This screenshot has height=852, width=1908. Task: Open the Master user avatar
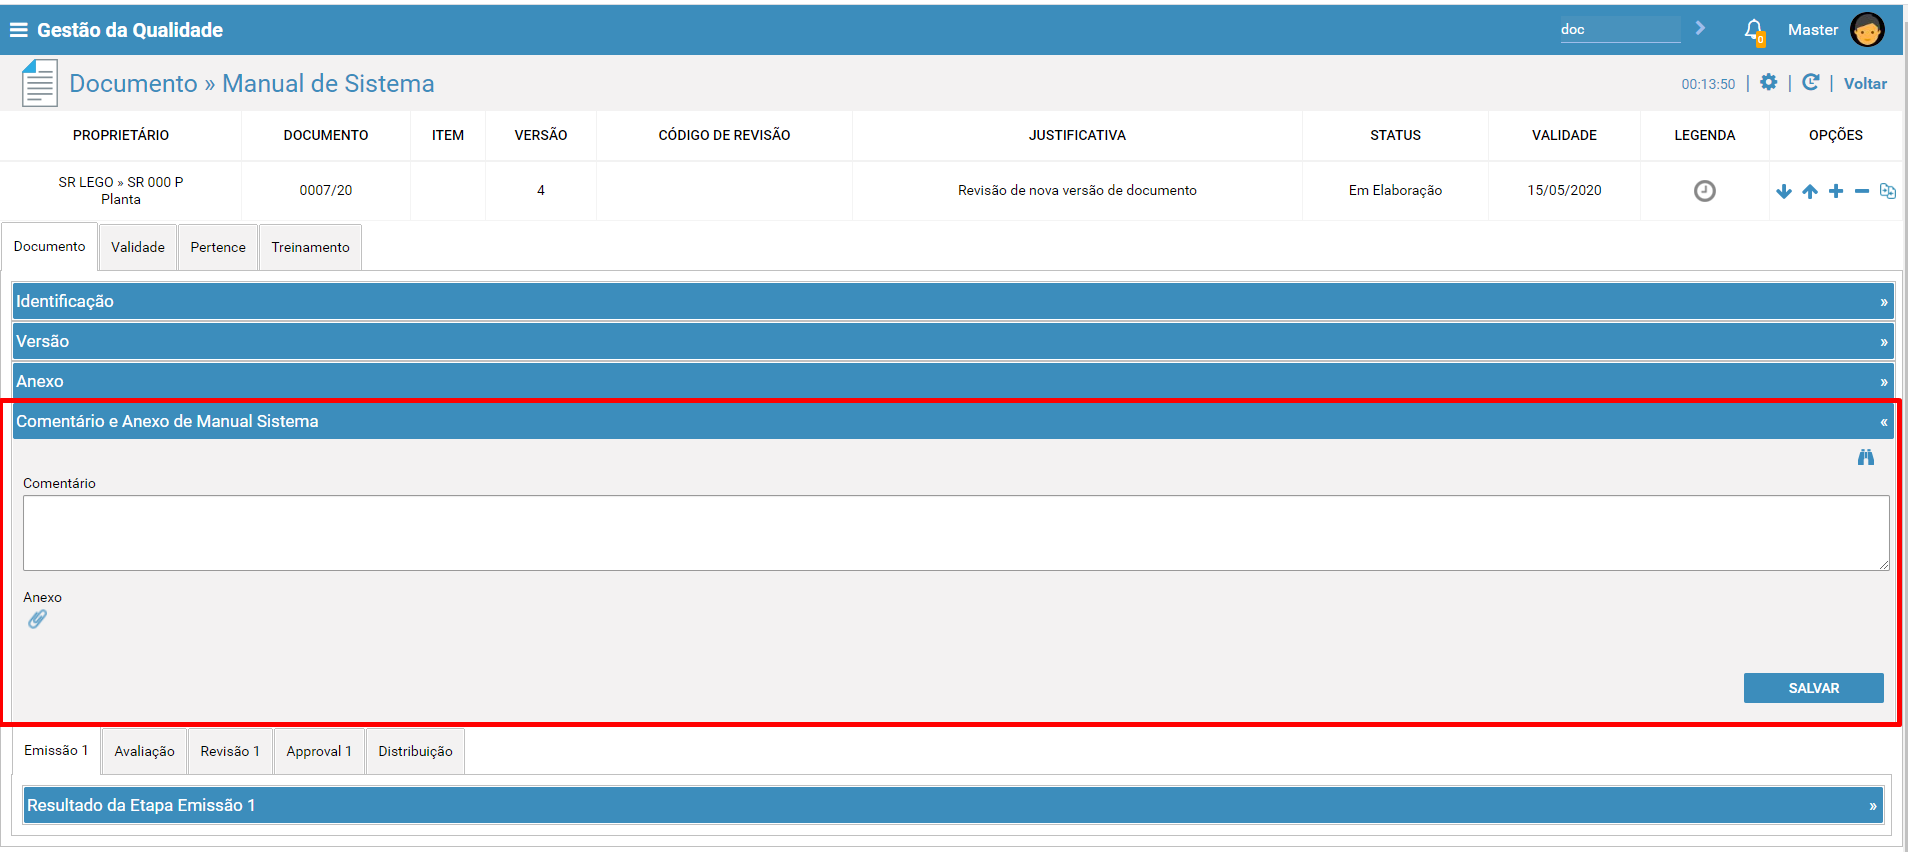(1867, 30)
